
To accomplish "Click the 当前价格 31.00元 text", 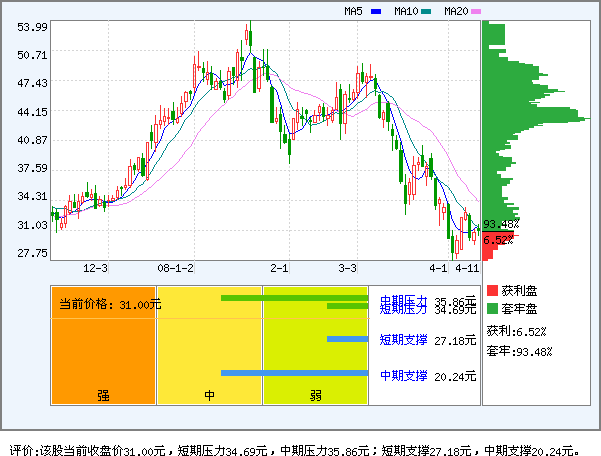I will [110, 304].
